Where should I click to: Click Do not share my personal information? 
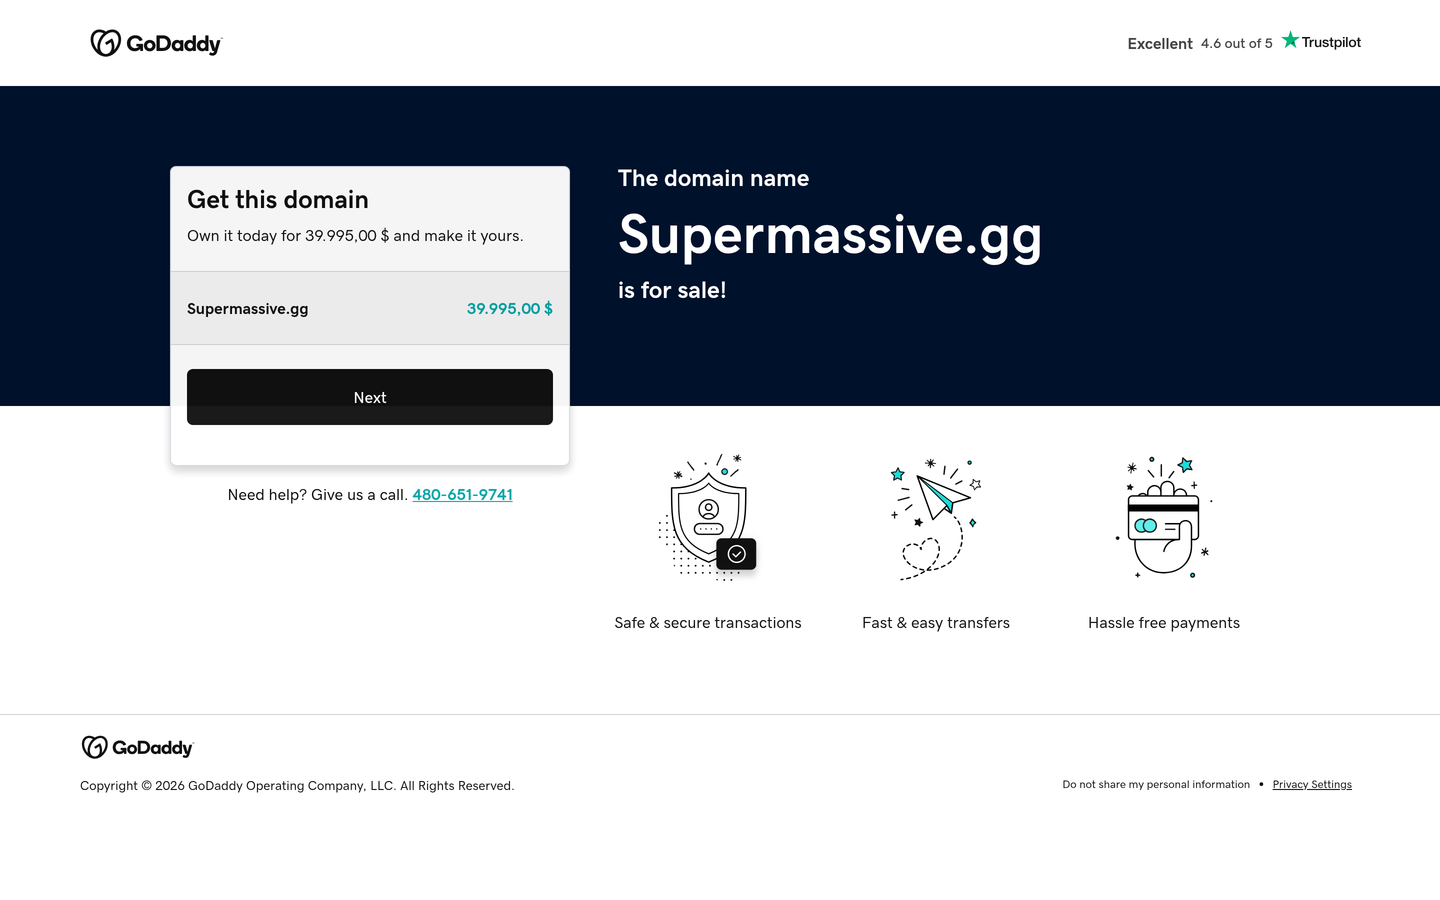tap(1156, 785)
